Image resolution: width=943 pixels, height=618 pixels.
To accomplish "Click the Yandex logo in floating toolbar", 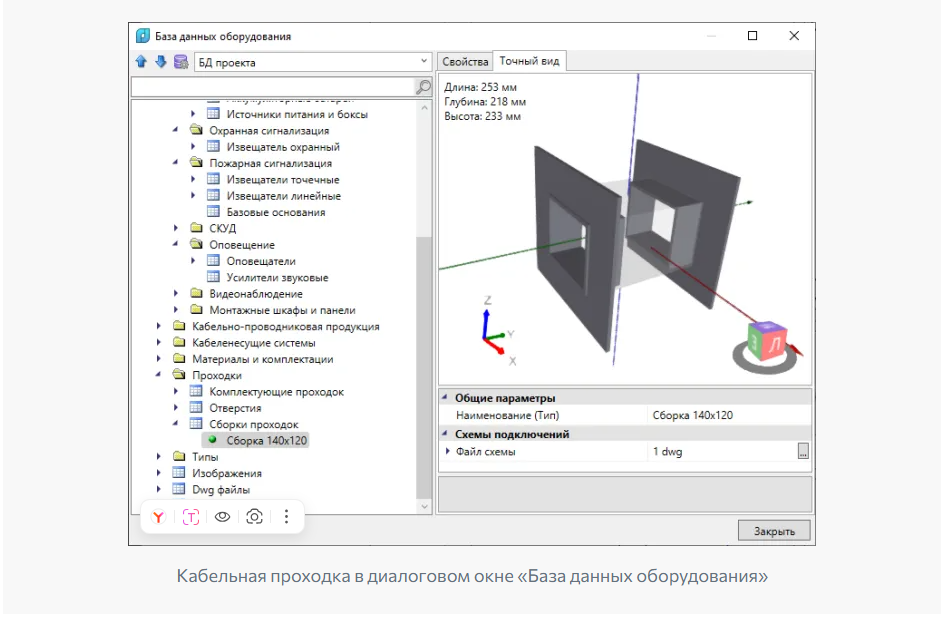I will 158,517.
